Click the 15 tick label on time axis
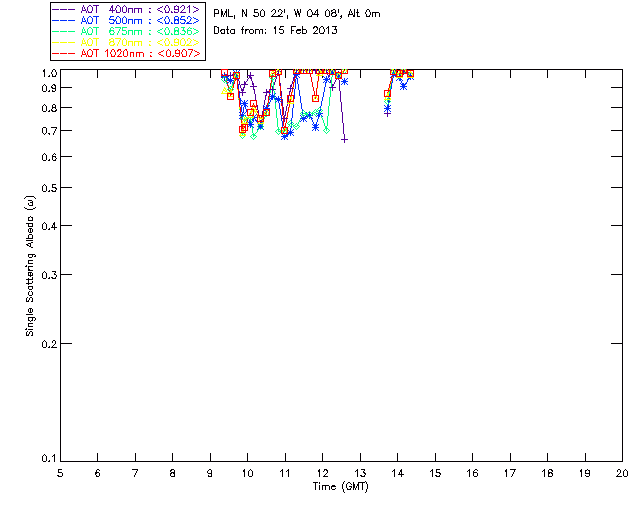Screen dimensions: 640x512 [x=435, y=472]
